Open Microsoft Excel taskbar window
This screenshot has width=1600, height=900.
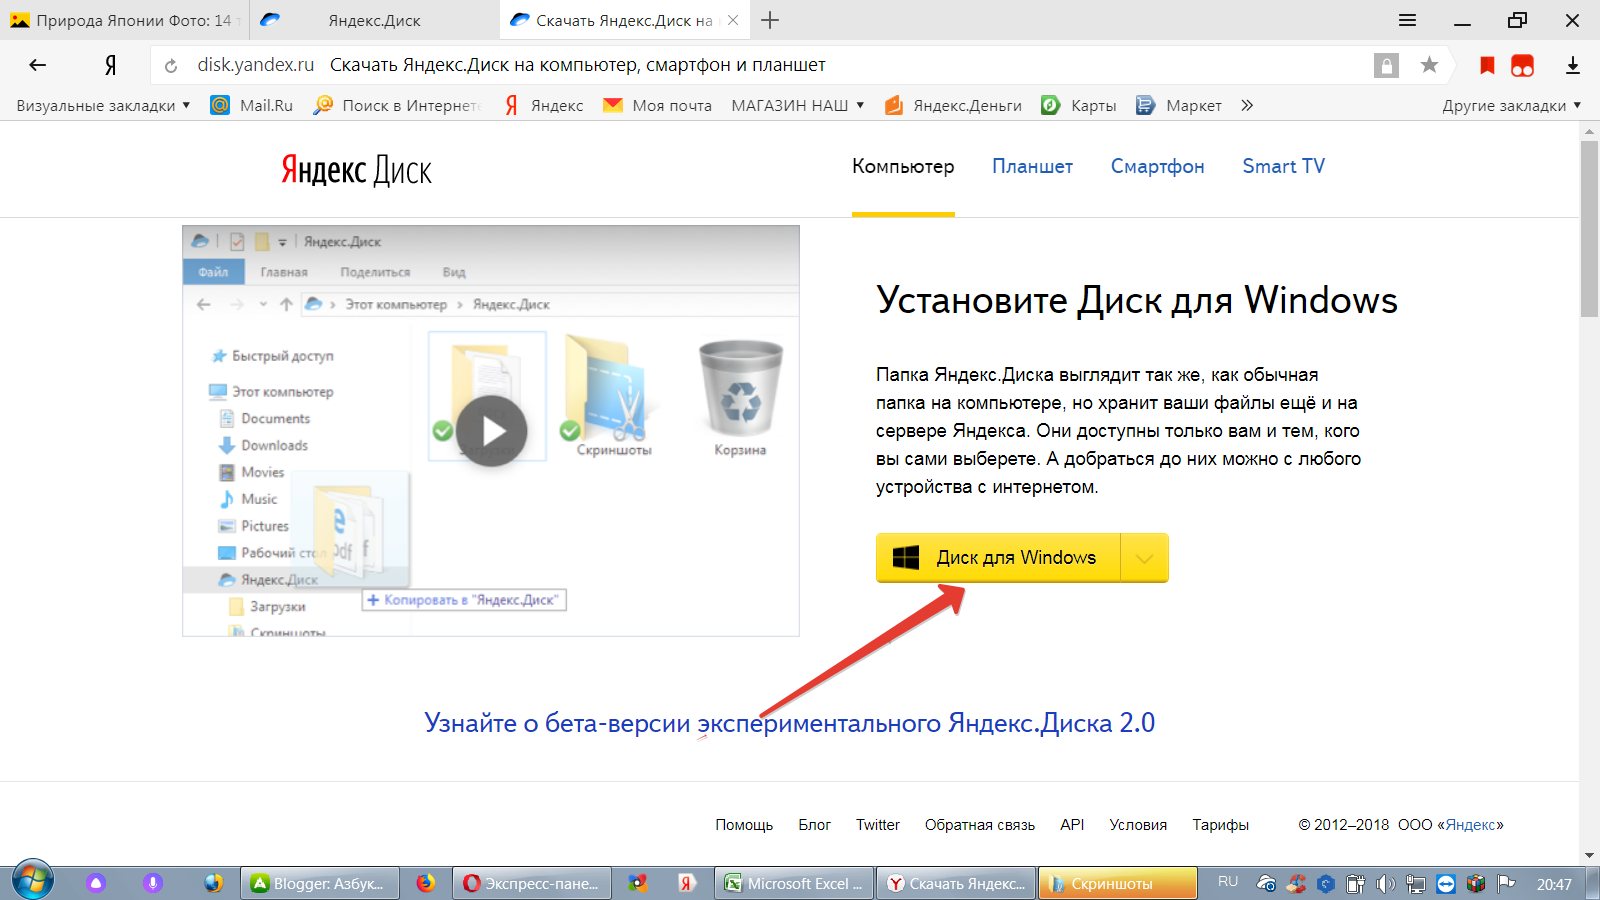click(x=795, y=883)
